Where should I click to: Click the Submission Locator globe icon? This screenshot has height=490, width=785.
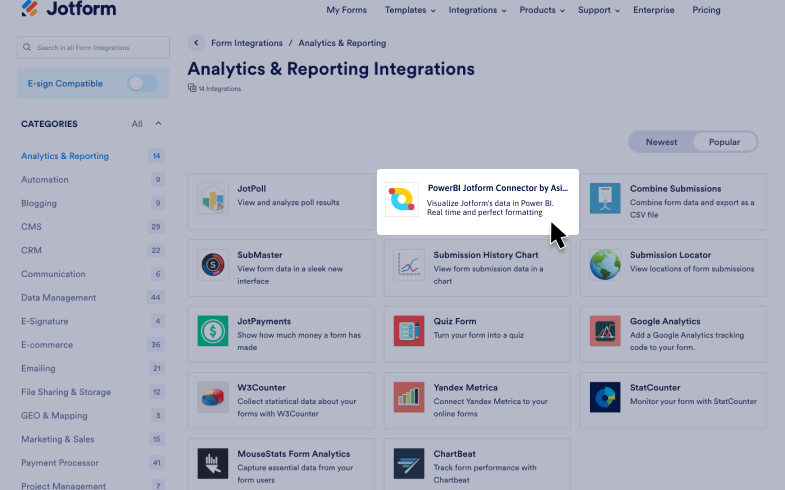(x=605, y=265)
